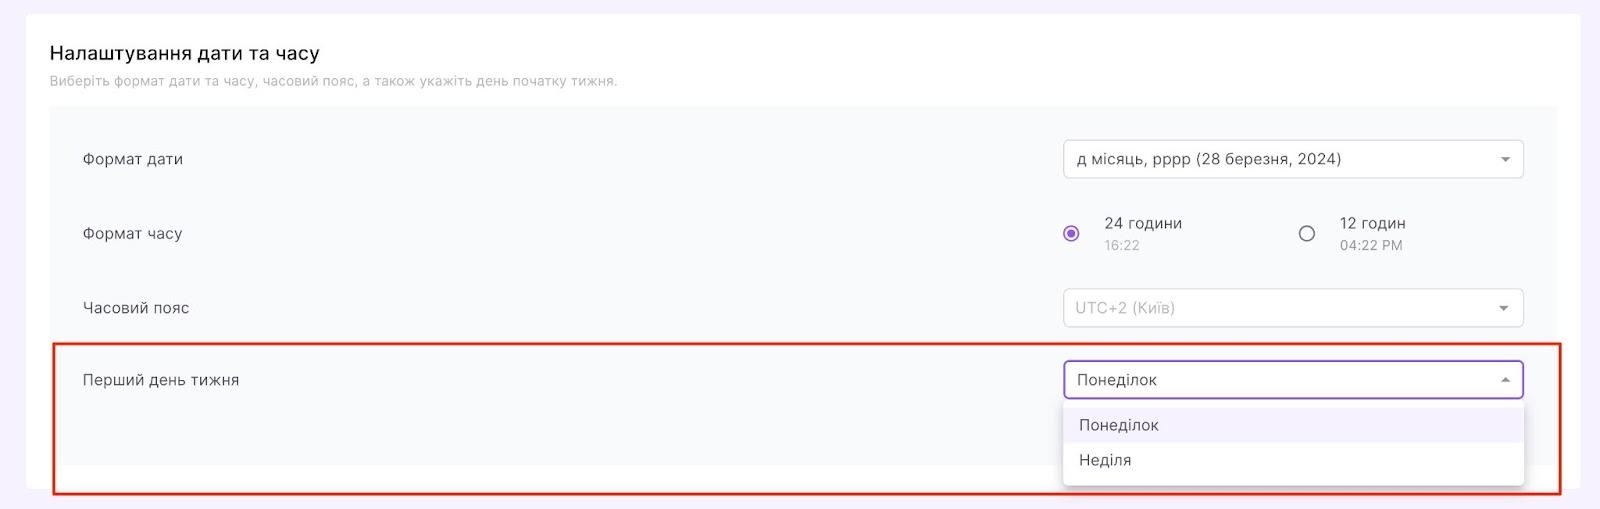
Task: Click the "Часовий пояс" label
Action: point(136,308)
